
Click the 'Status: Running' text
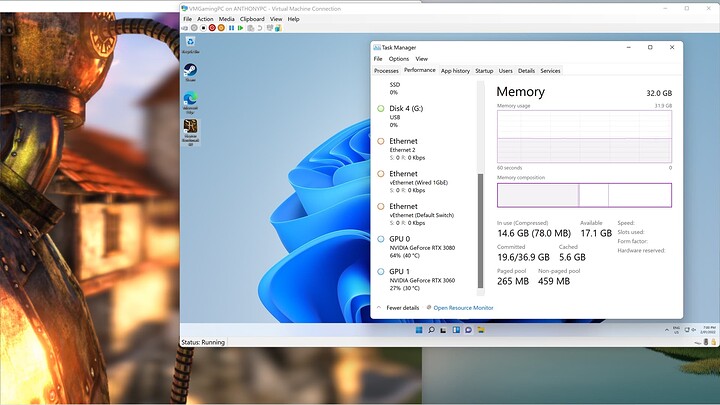pos(203,342)
